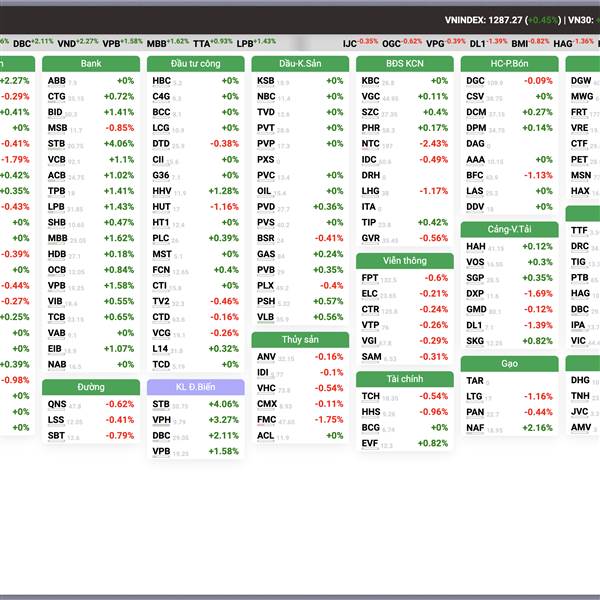This screenshot has height=600, width=600.
Task: Select EVF stock row +0.82%
Action: (405, 443)
